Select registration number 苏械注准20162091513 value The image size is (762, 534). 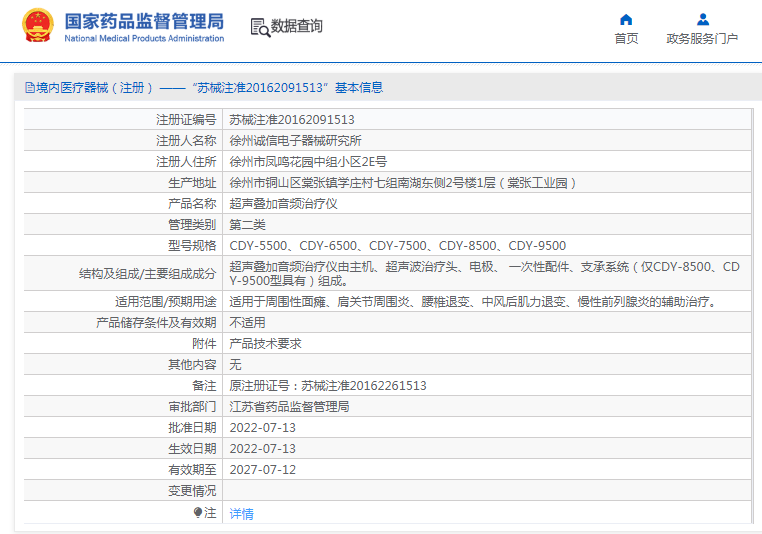[292, 120]
